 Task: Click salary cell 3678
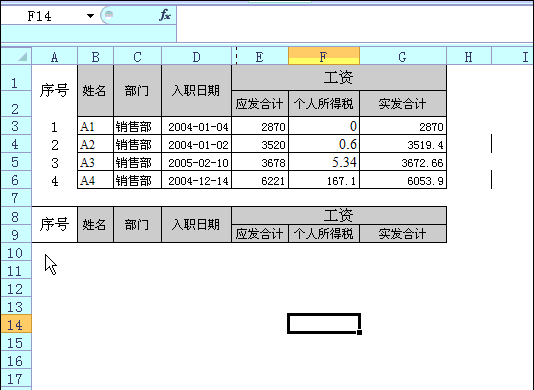point(260,162)
